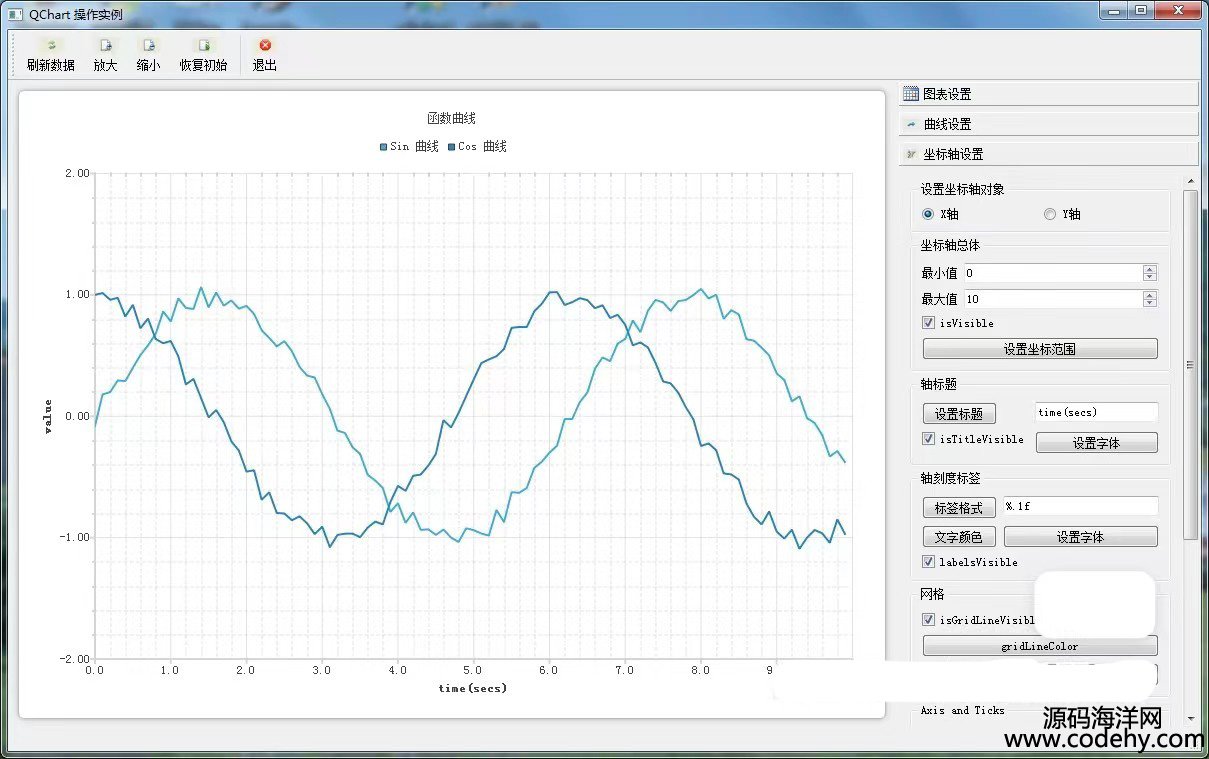Click the y-axis label -2.00
The image size is (1209, 759).
click(74, 659)
